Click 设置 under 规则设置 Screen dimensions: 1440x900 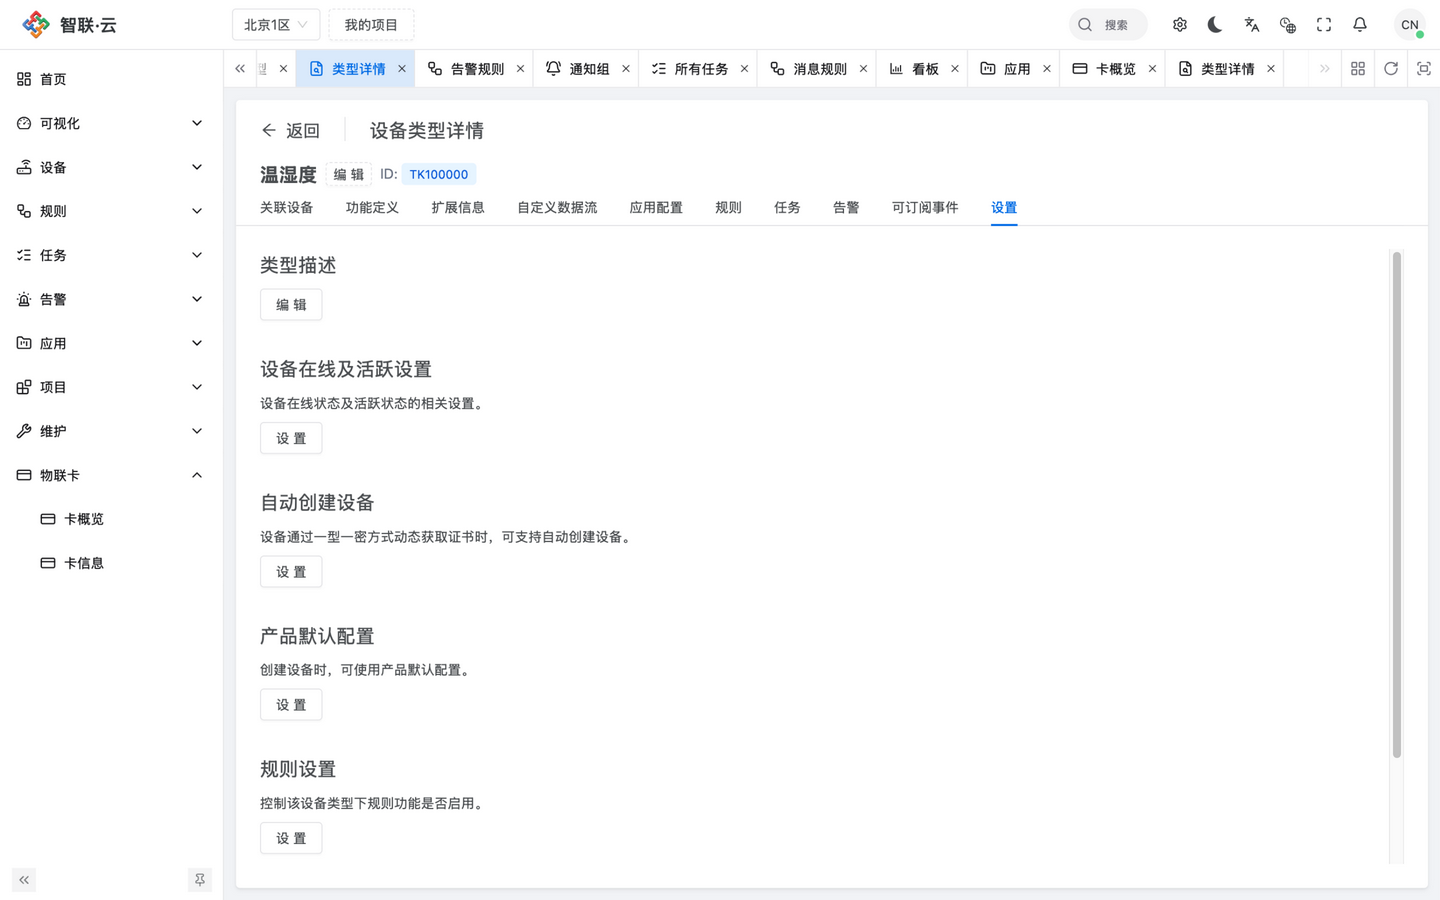click(x=291, y=838)
